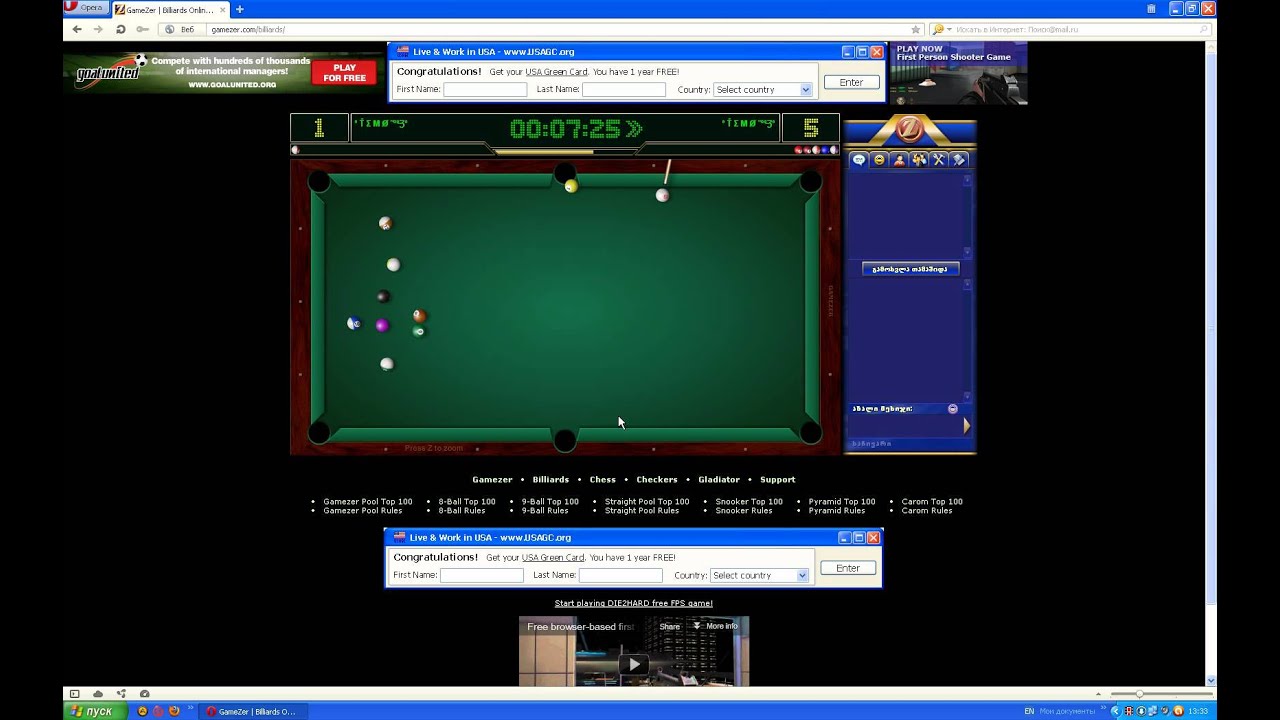
Task: Open the smiley emoticons tab in the side panel
Action: pos(879,159)
